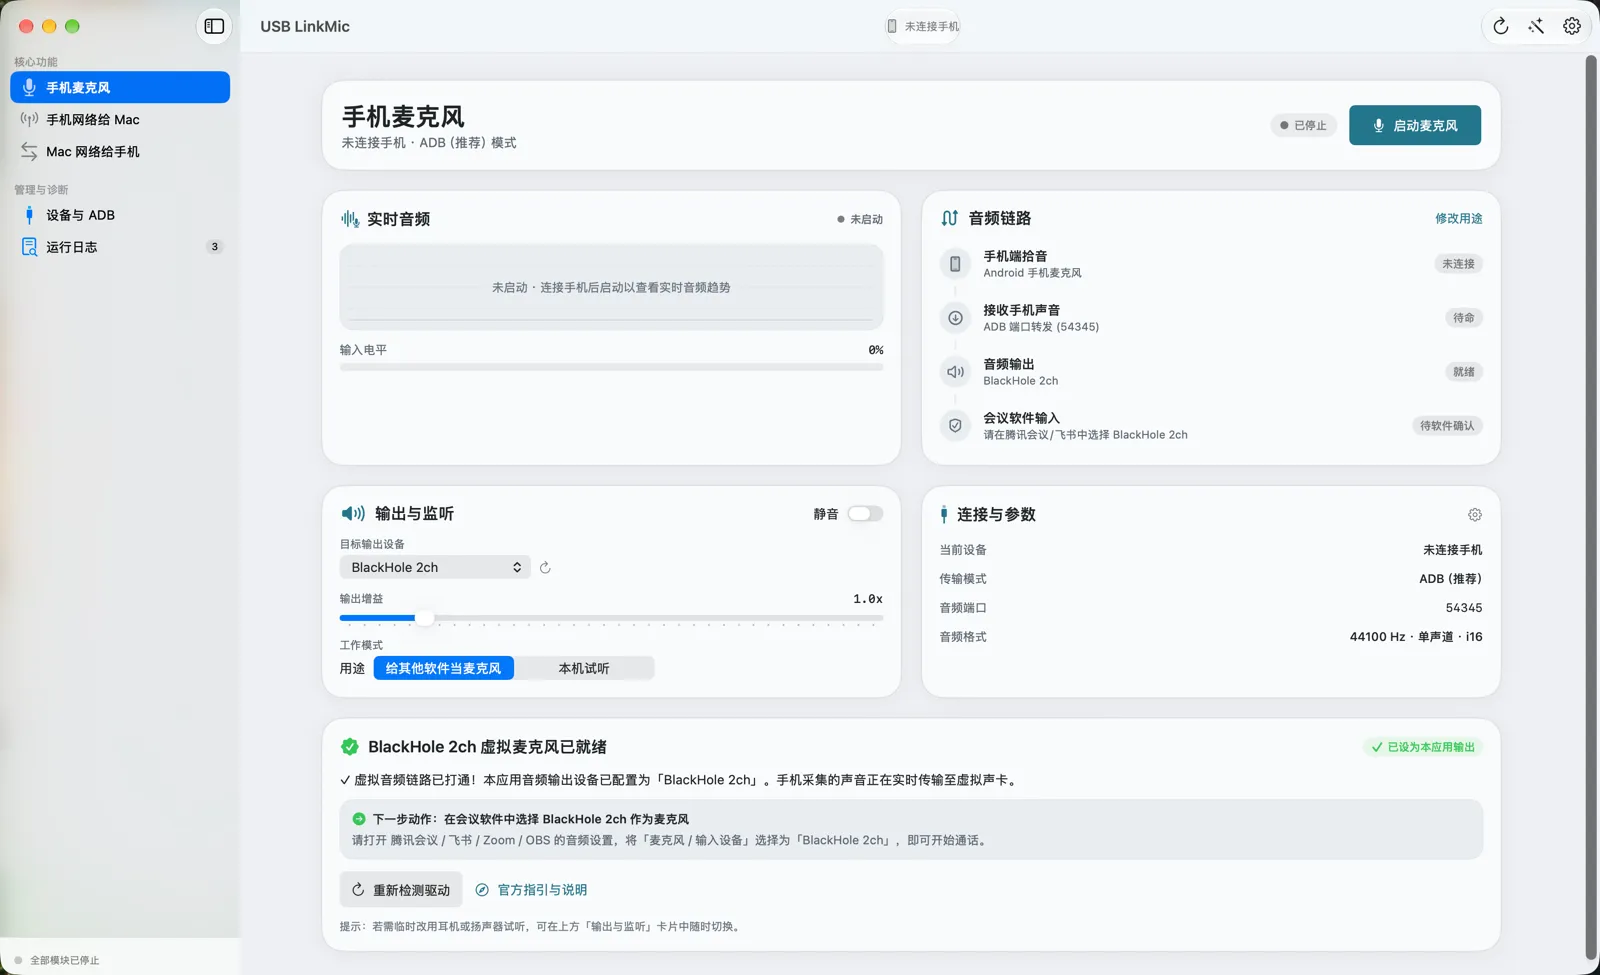
Task: Click the 实时音频 waveform icon
Action: [x=350, y=219]
